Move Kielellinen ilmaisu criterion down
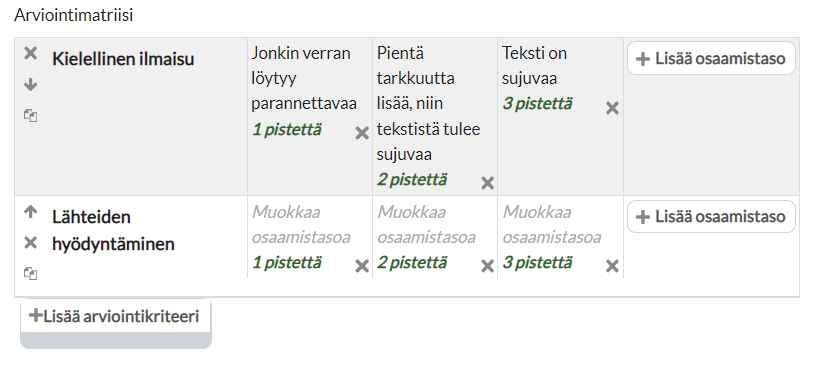The height and width of the screenshot is (365, 817). [31, 84]
